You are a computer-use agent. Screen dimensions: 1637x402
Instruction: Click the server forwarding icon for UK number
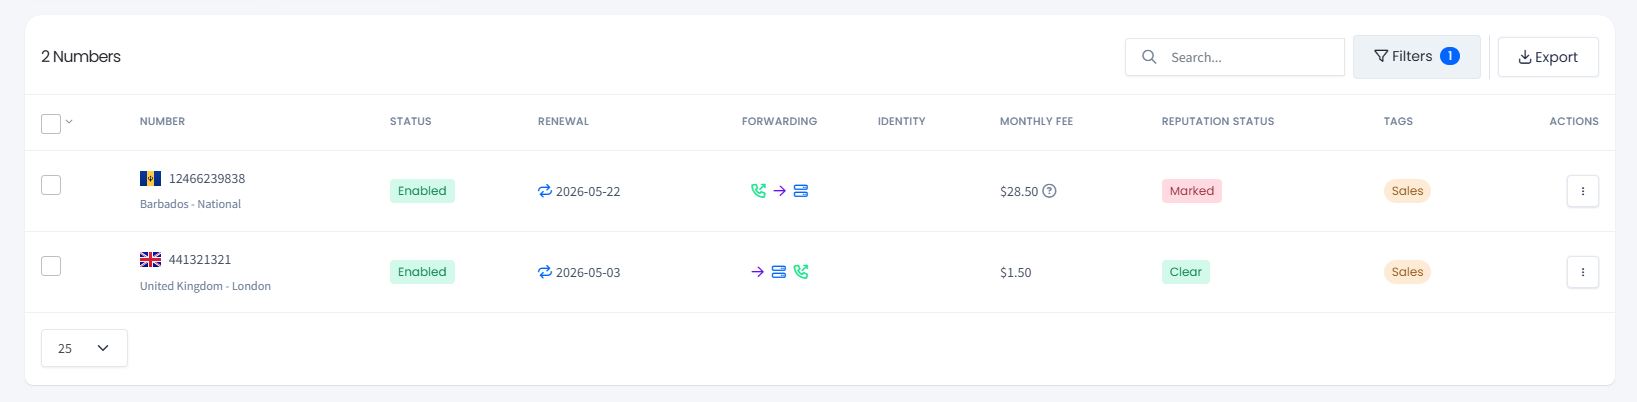779,272
